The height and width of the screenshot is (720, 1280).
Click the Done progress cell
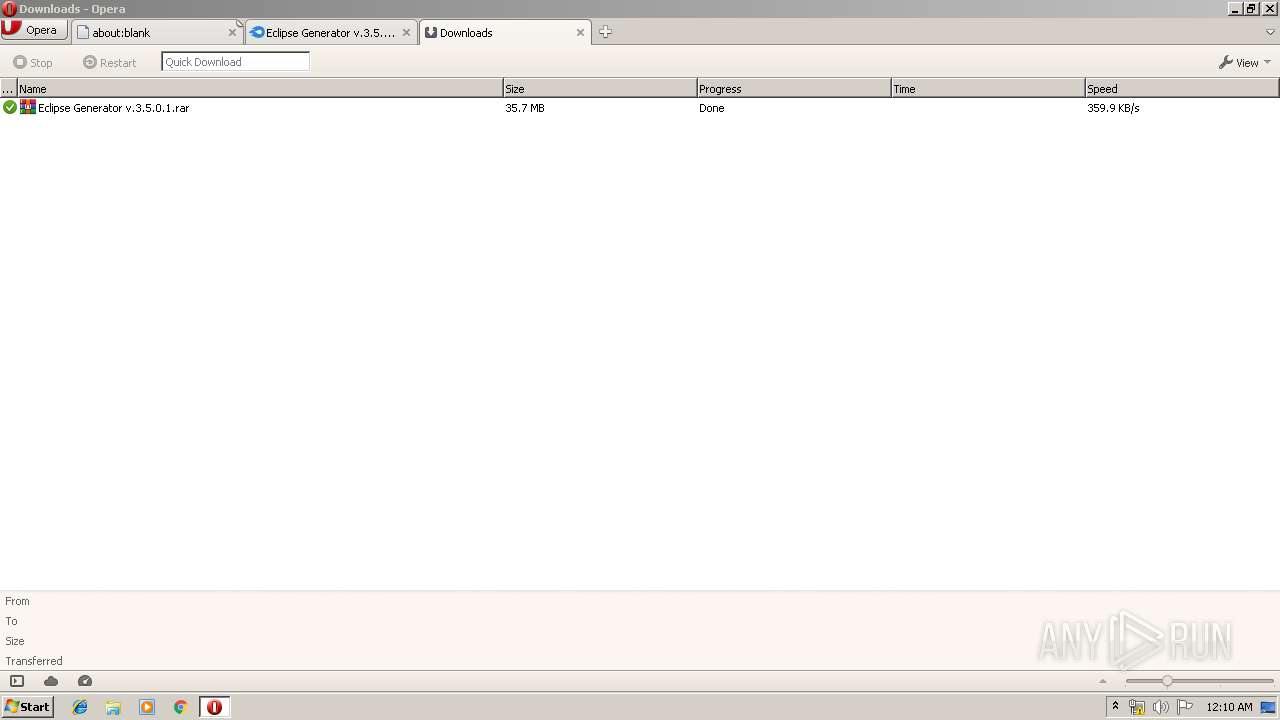coord(712,108)
